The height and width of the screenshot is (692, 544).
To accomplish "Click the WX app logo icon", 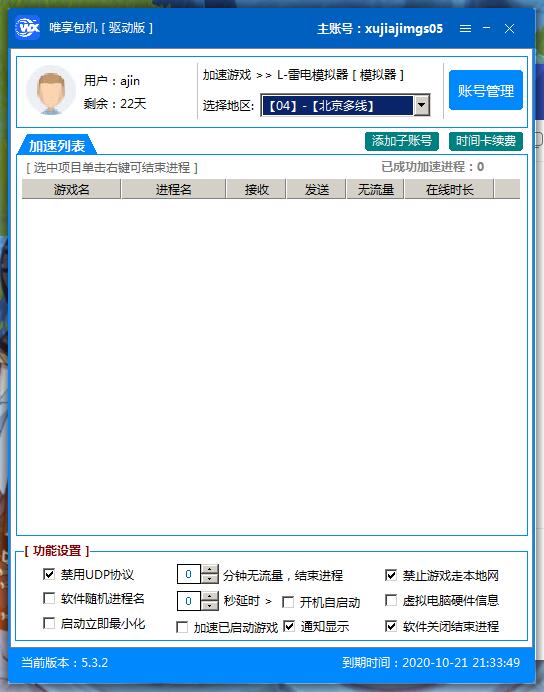I will (x=27, y=28).
